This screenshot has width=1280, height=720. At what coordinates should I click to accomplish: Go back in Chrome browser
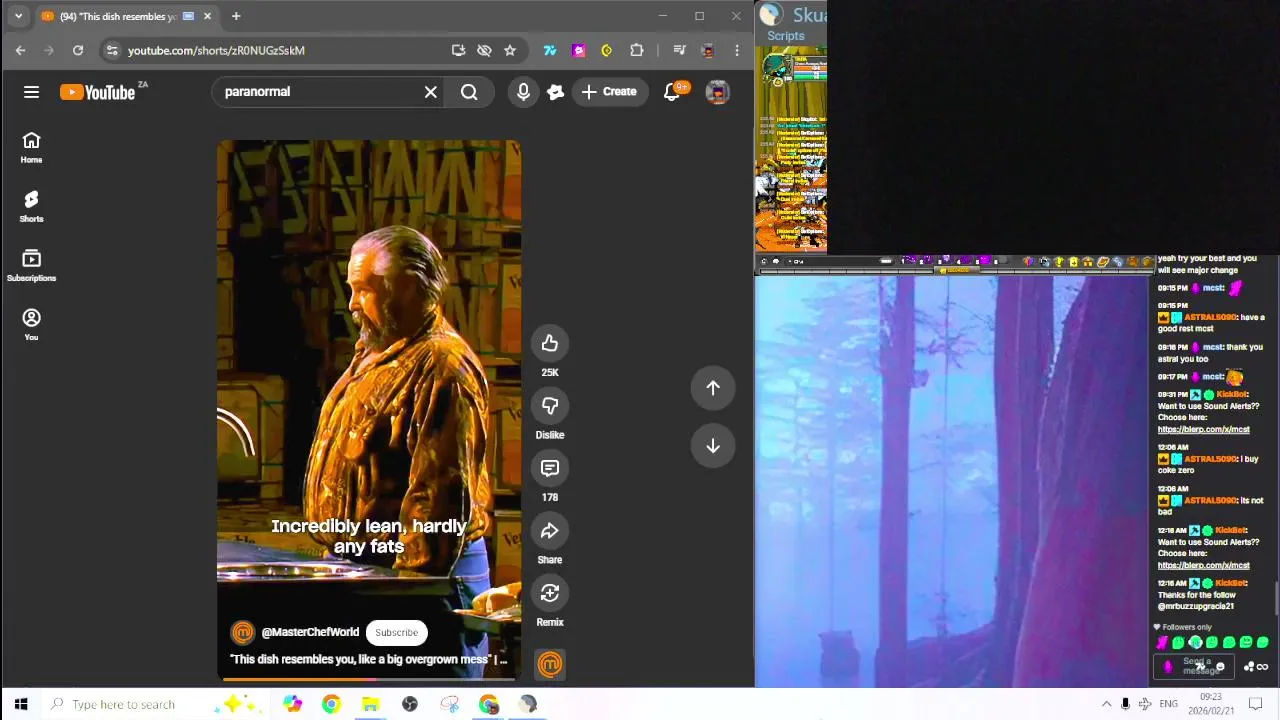click(21, 50)
